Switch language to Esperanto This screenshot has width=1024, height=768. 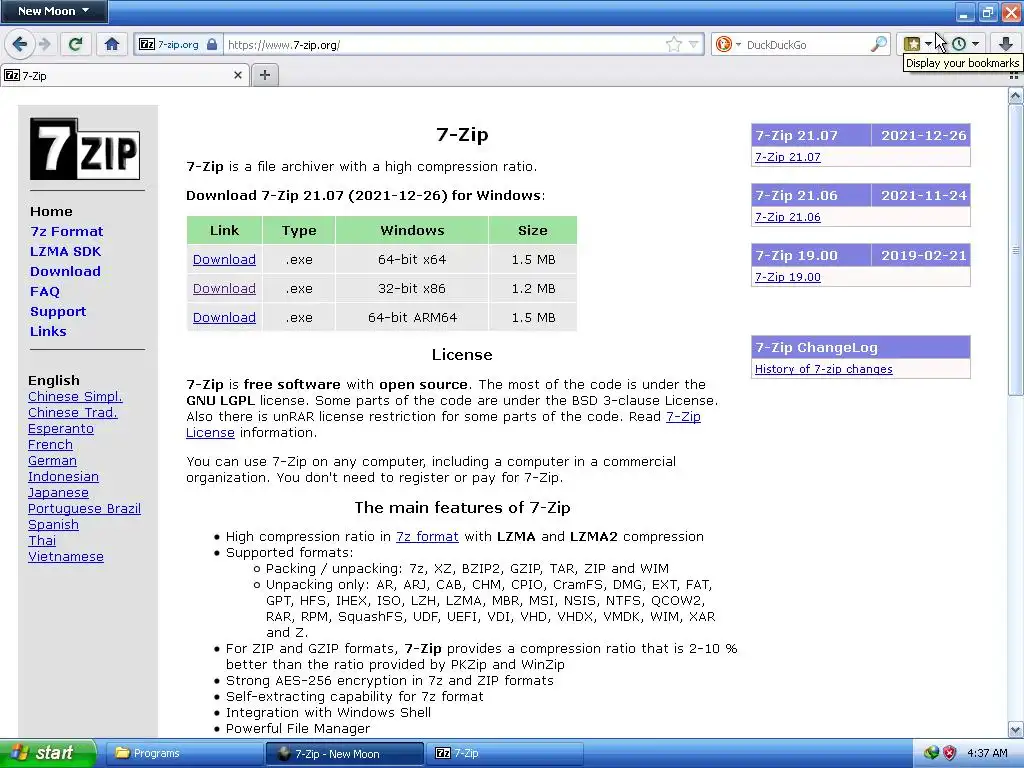[x=61, y=428]
